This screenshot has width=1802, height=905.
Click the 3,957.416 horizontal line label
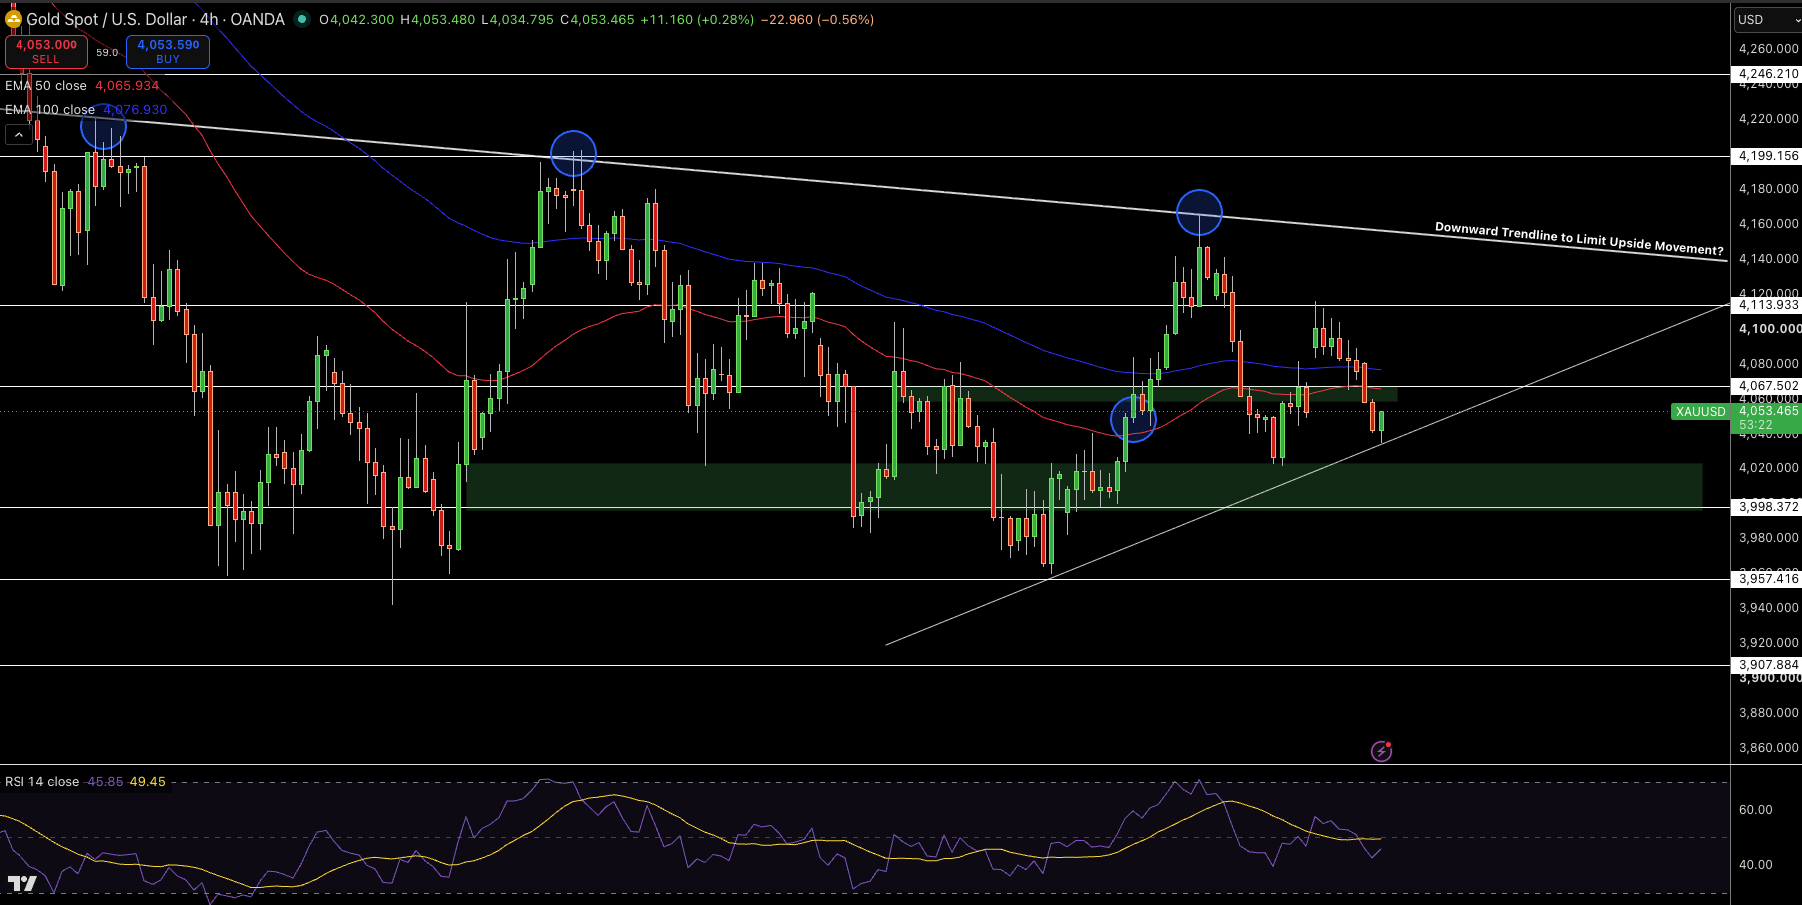(x=1767, y=579)
